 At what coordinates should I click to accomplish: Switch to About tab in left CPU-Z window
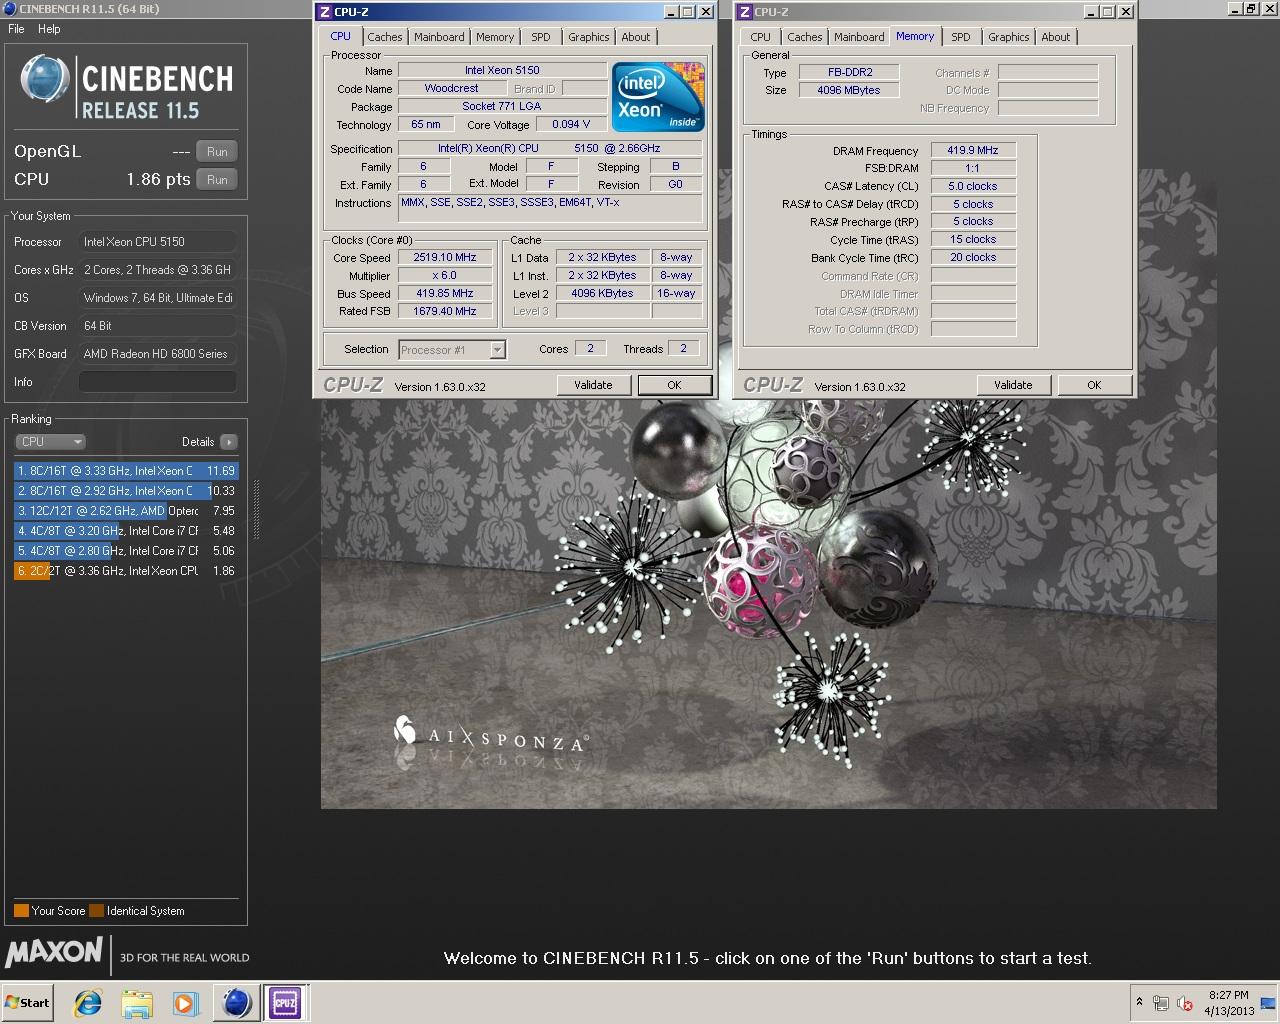click(636, 37)
